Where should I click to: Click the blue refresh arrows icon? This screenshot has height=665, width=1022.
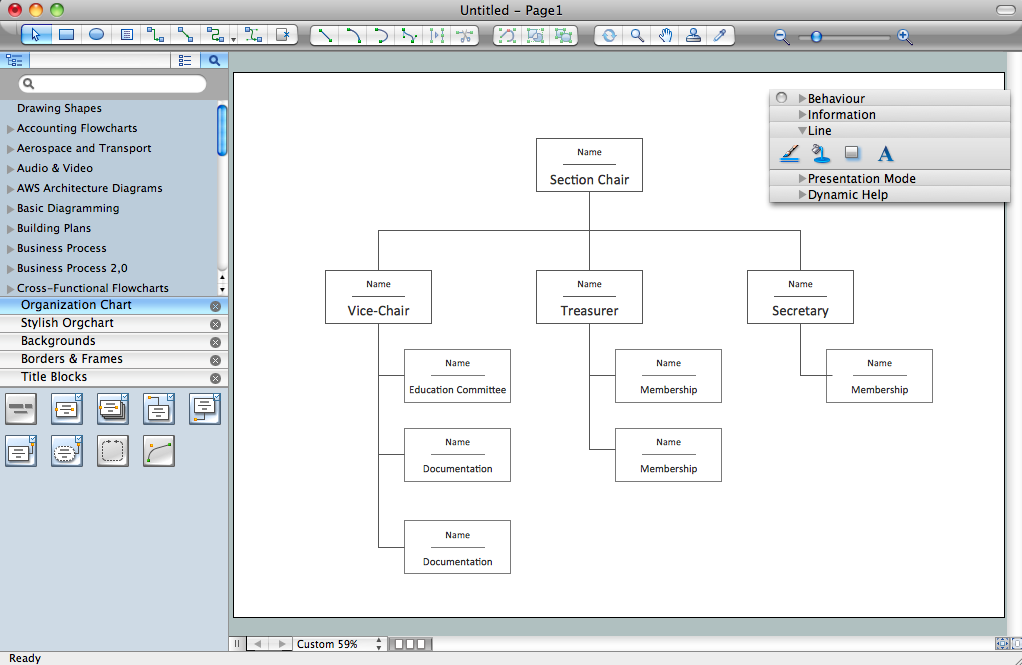pos(609,35)
